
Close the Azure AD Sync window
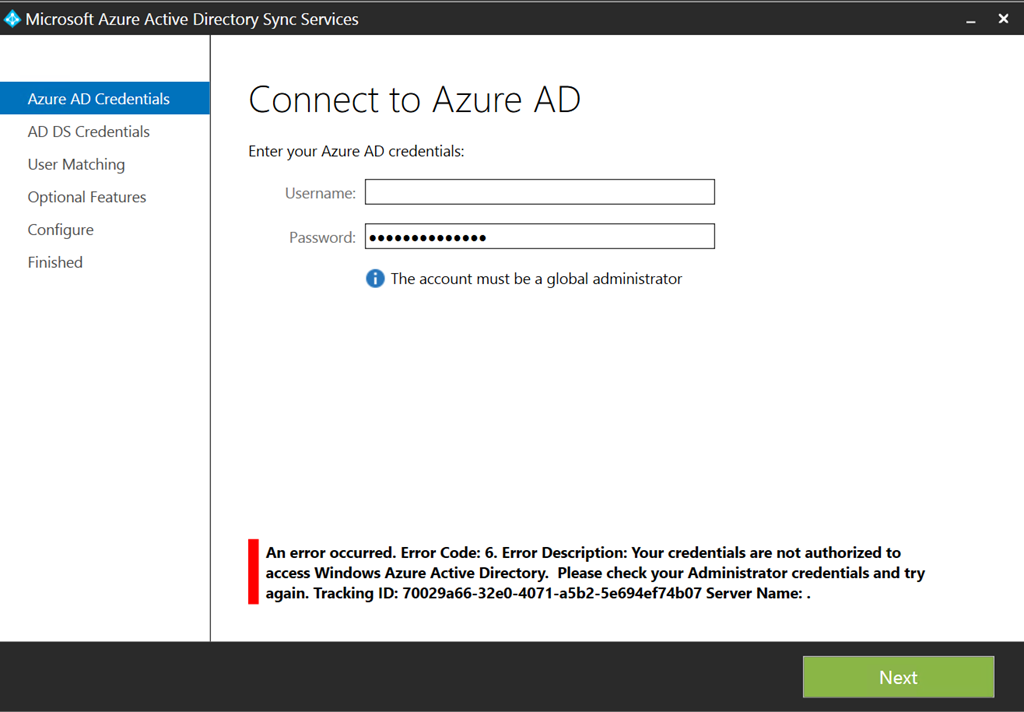coord(1003,19)
